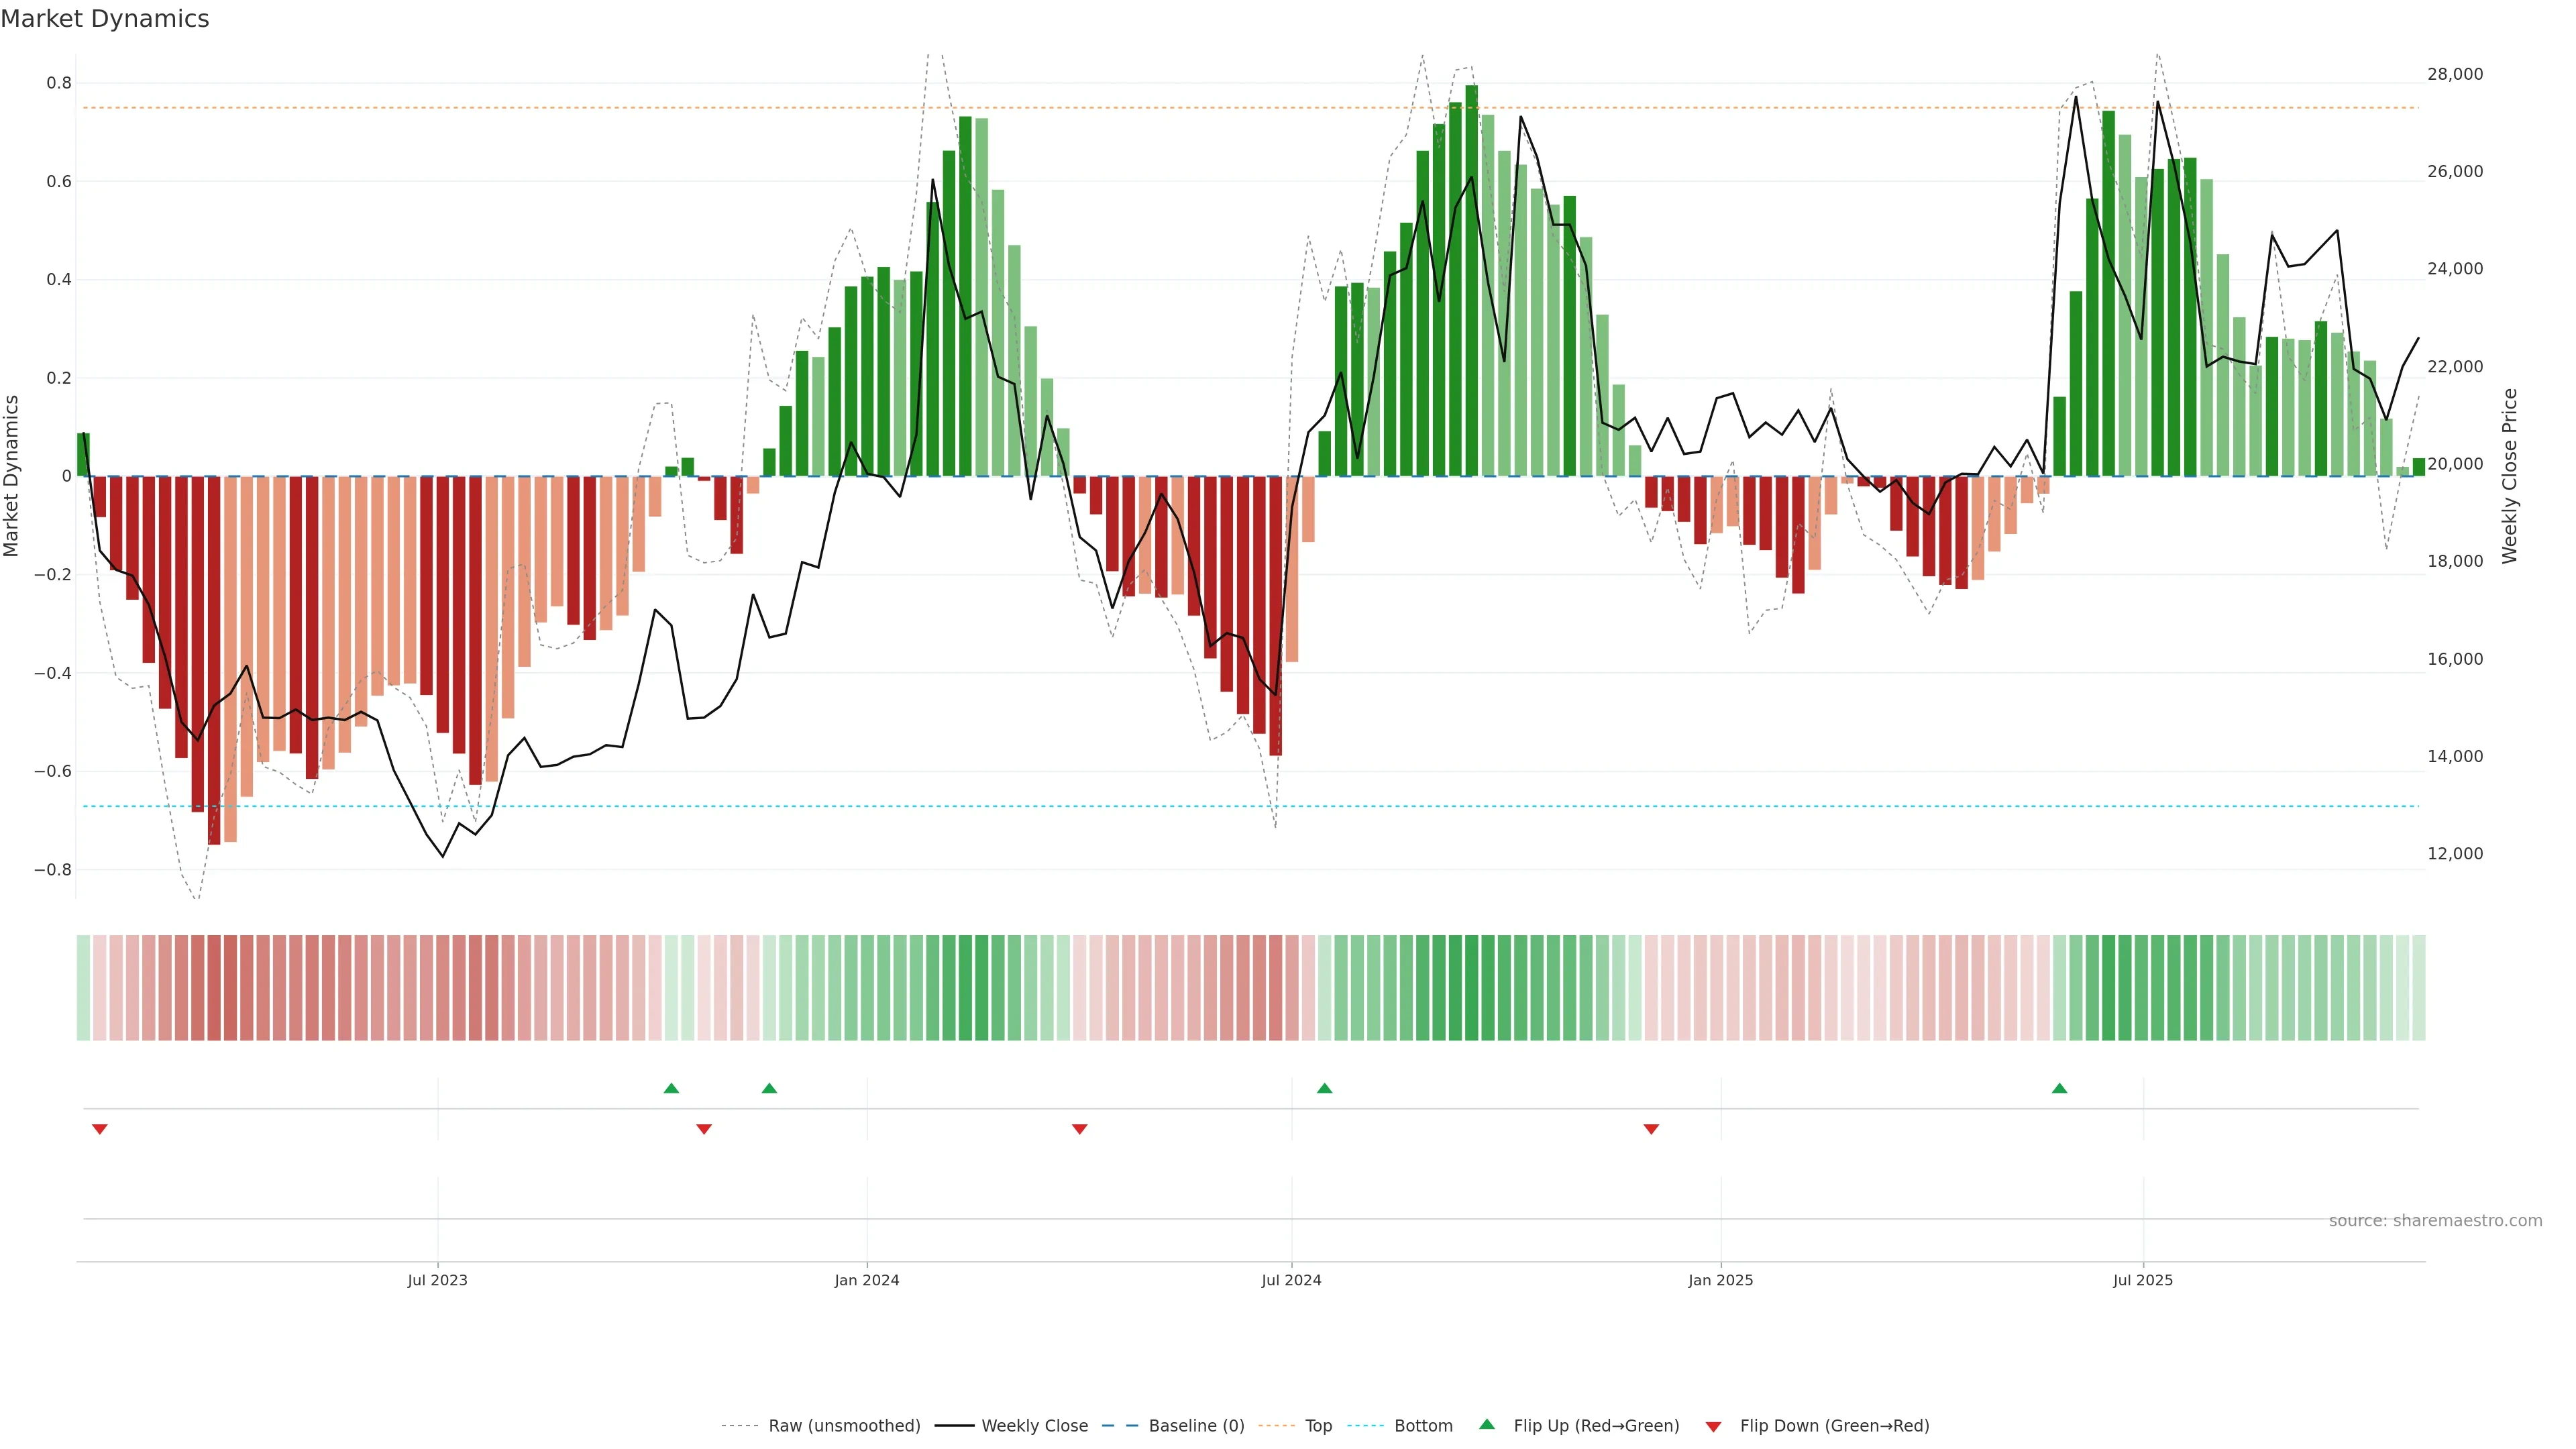Click the Jan 2024 x-axis label
Screen dimensions: 2576x1449
click(867, 1280)
